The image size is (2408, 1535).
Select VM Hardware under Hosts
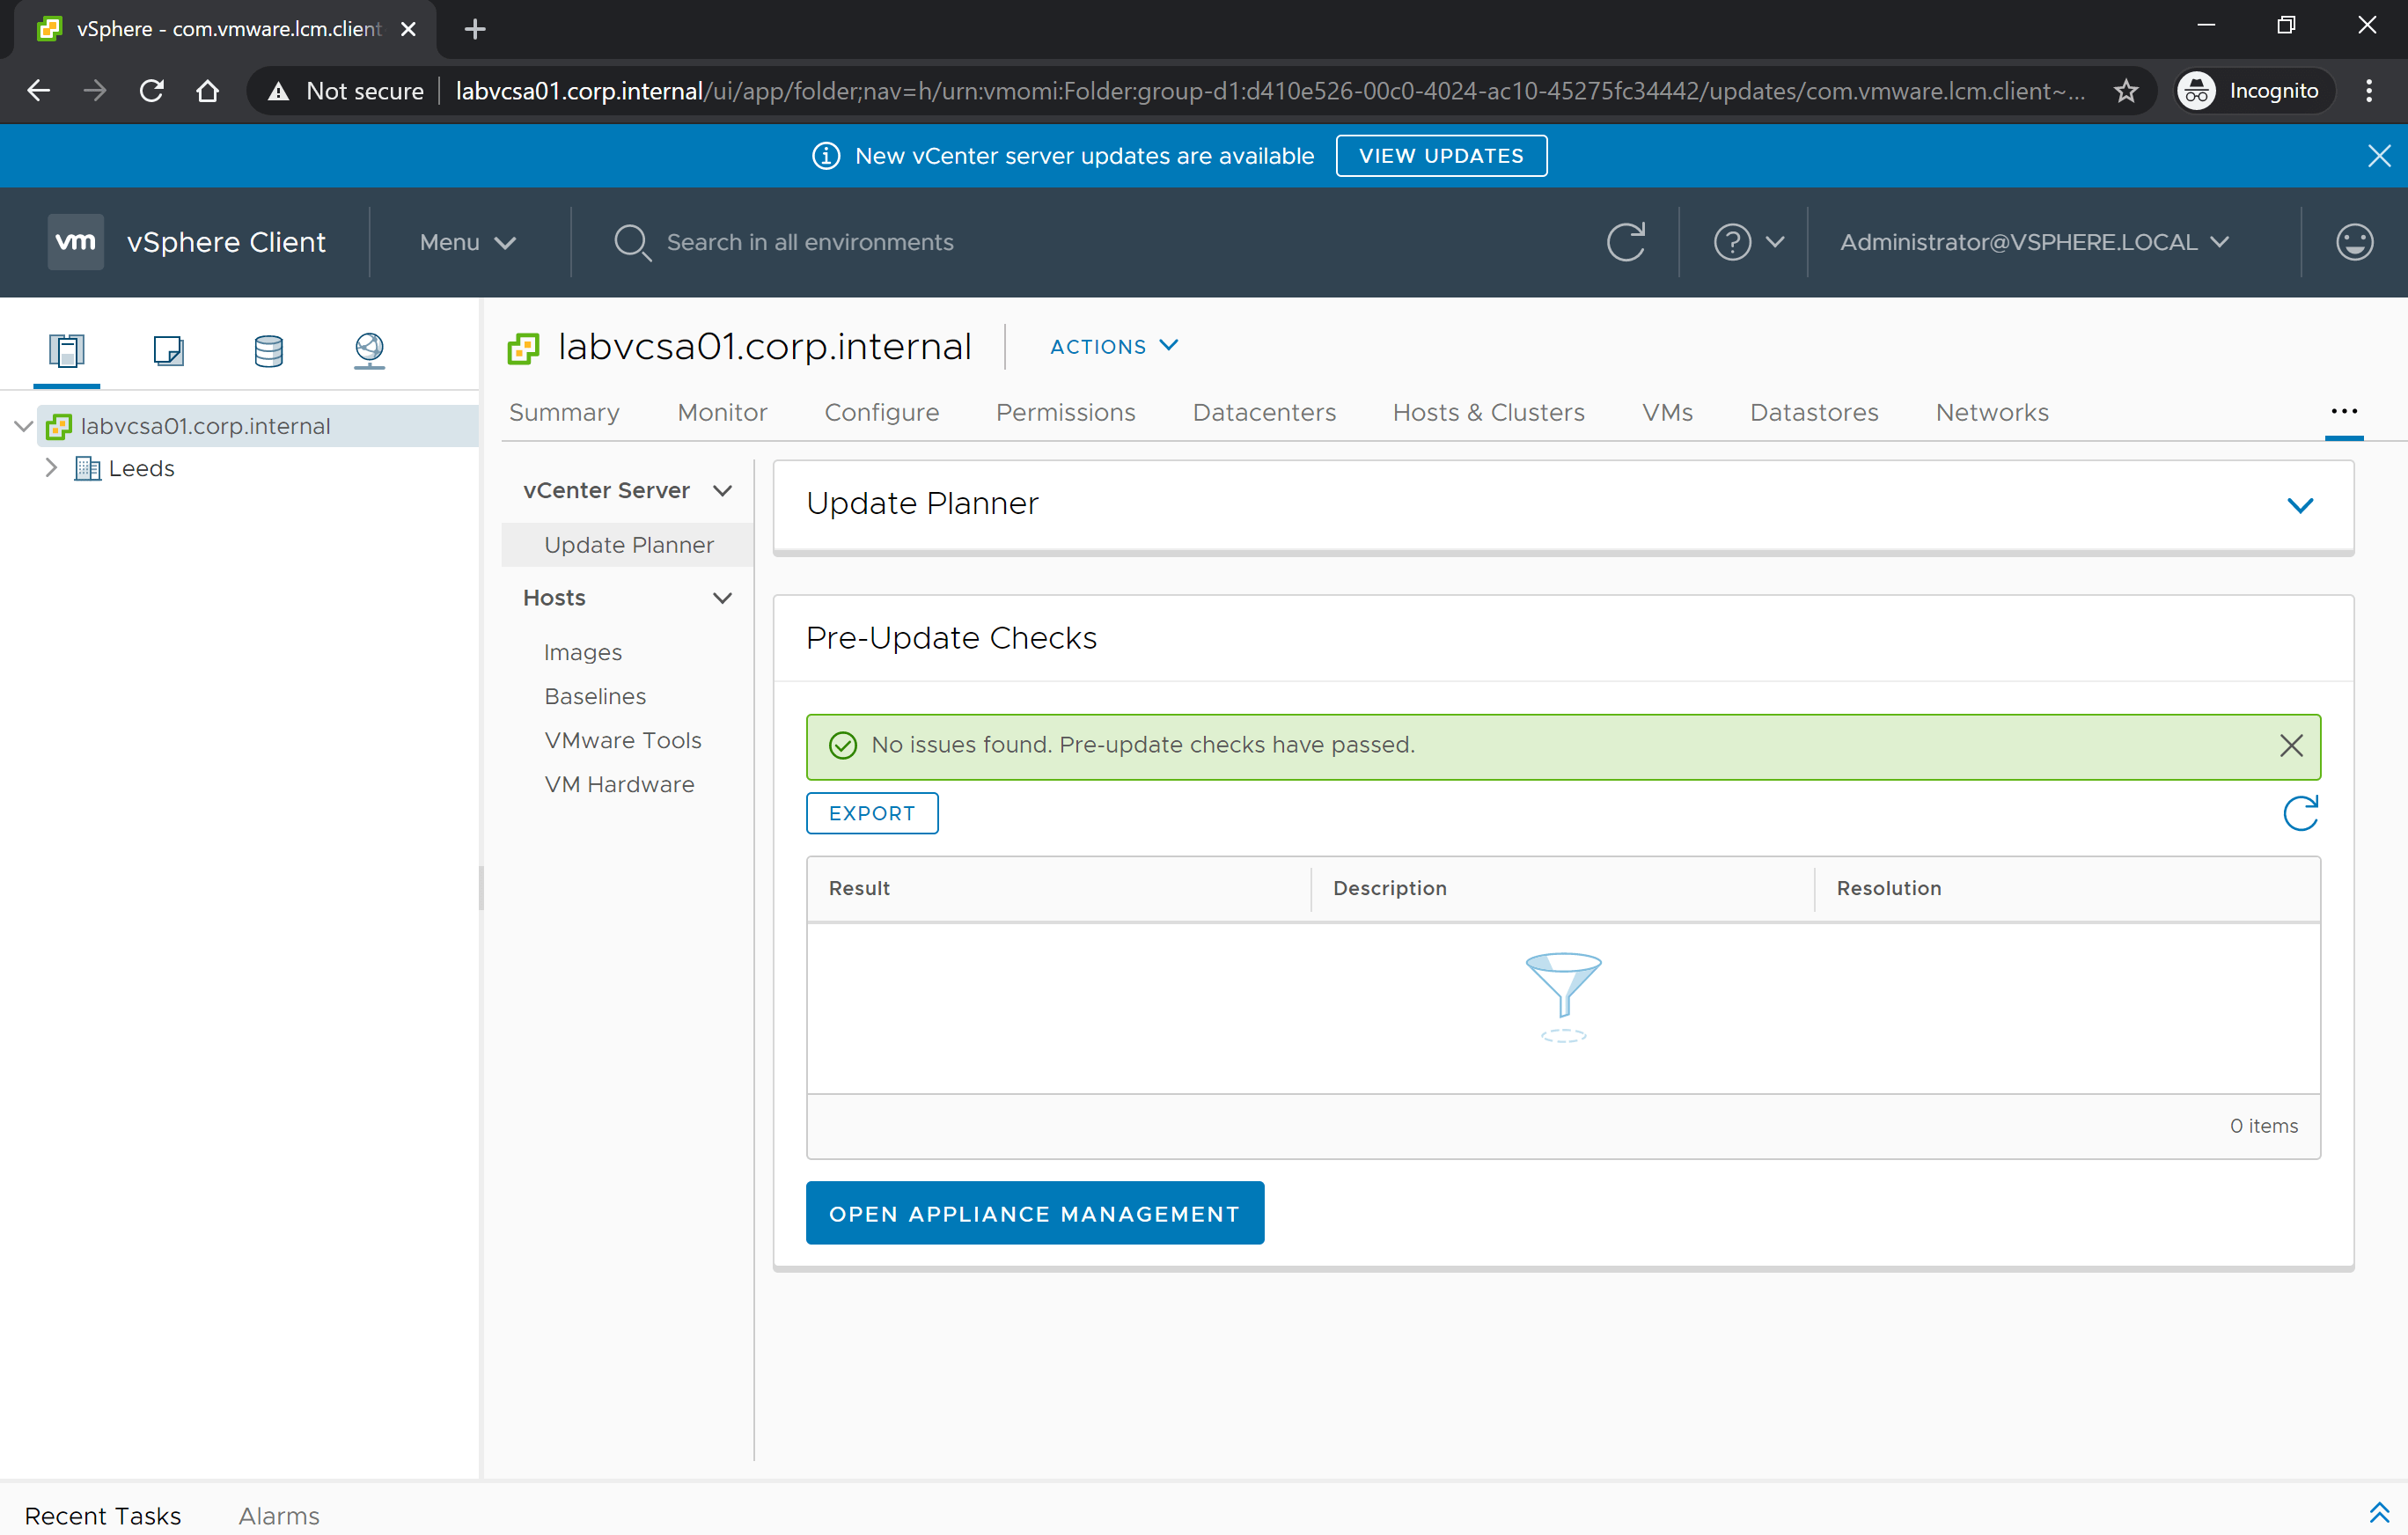click(619, 784)
